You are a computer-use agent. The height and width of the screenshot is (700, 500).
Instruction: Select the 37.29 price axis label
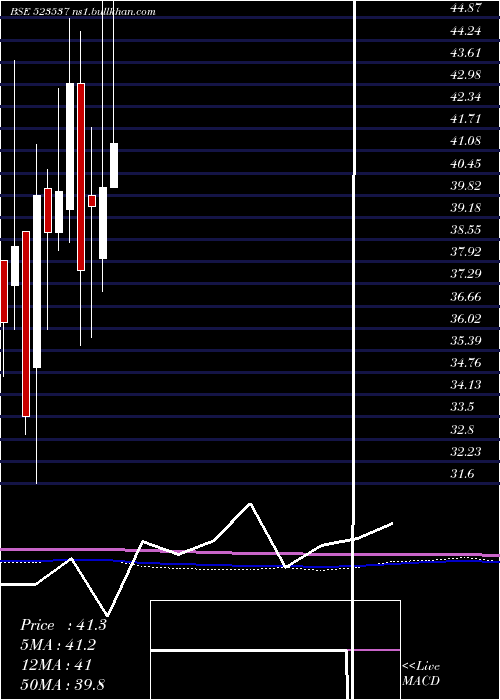click(x=466, y=274)
